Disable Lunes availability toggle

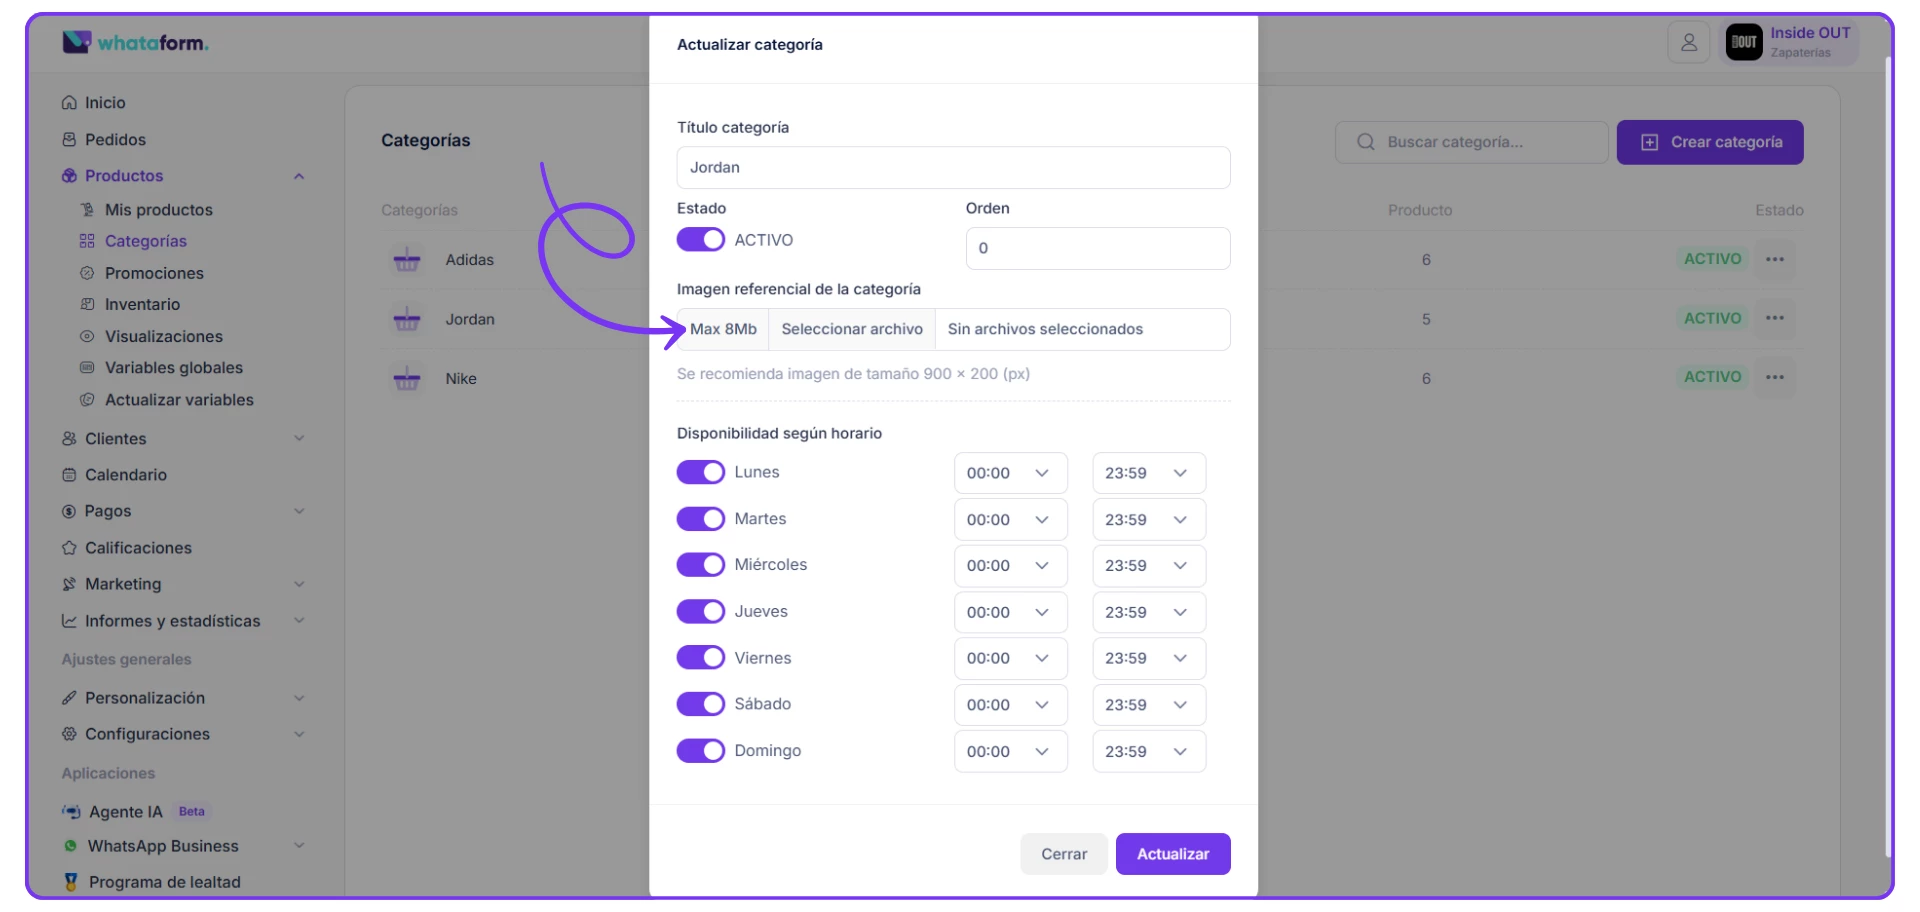pyautogui.click(x=700, y=472)
